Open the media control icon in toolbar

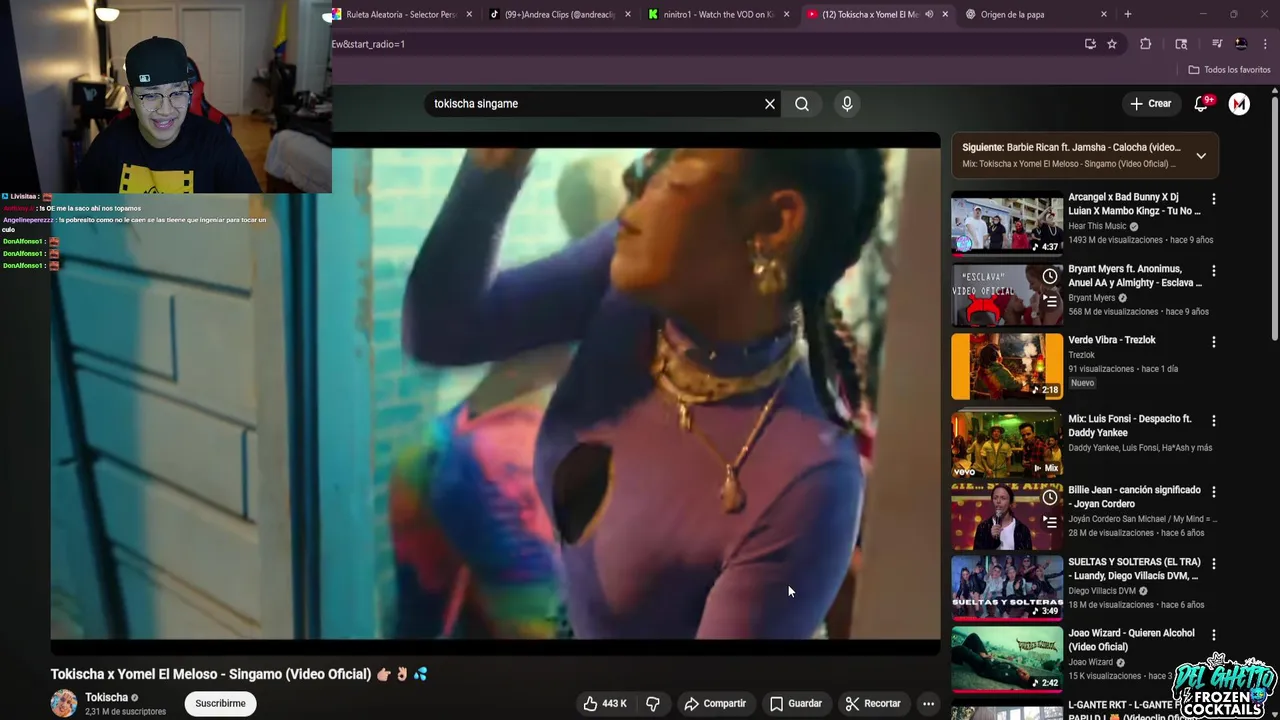pyautogui.click(x=1217, y=44)
